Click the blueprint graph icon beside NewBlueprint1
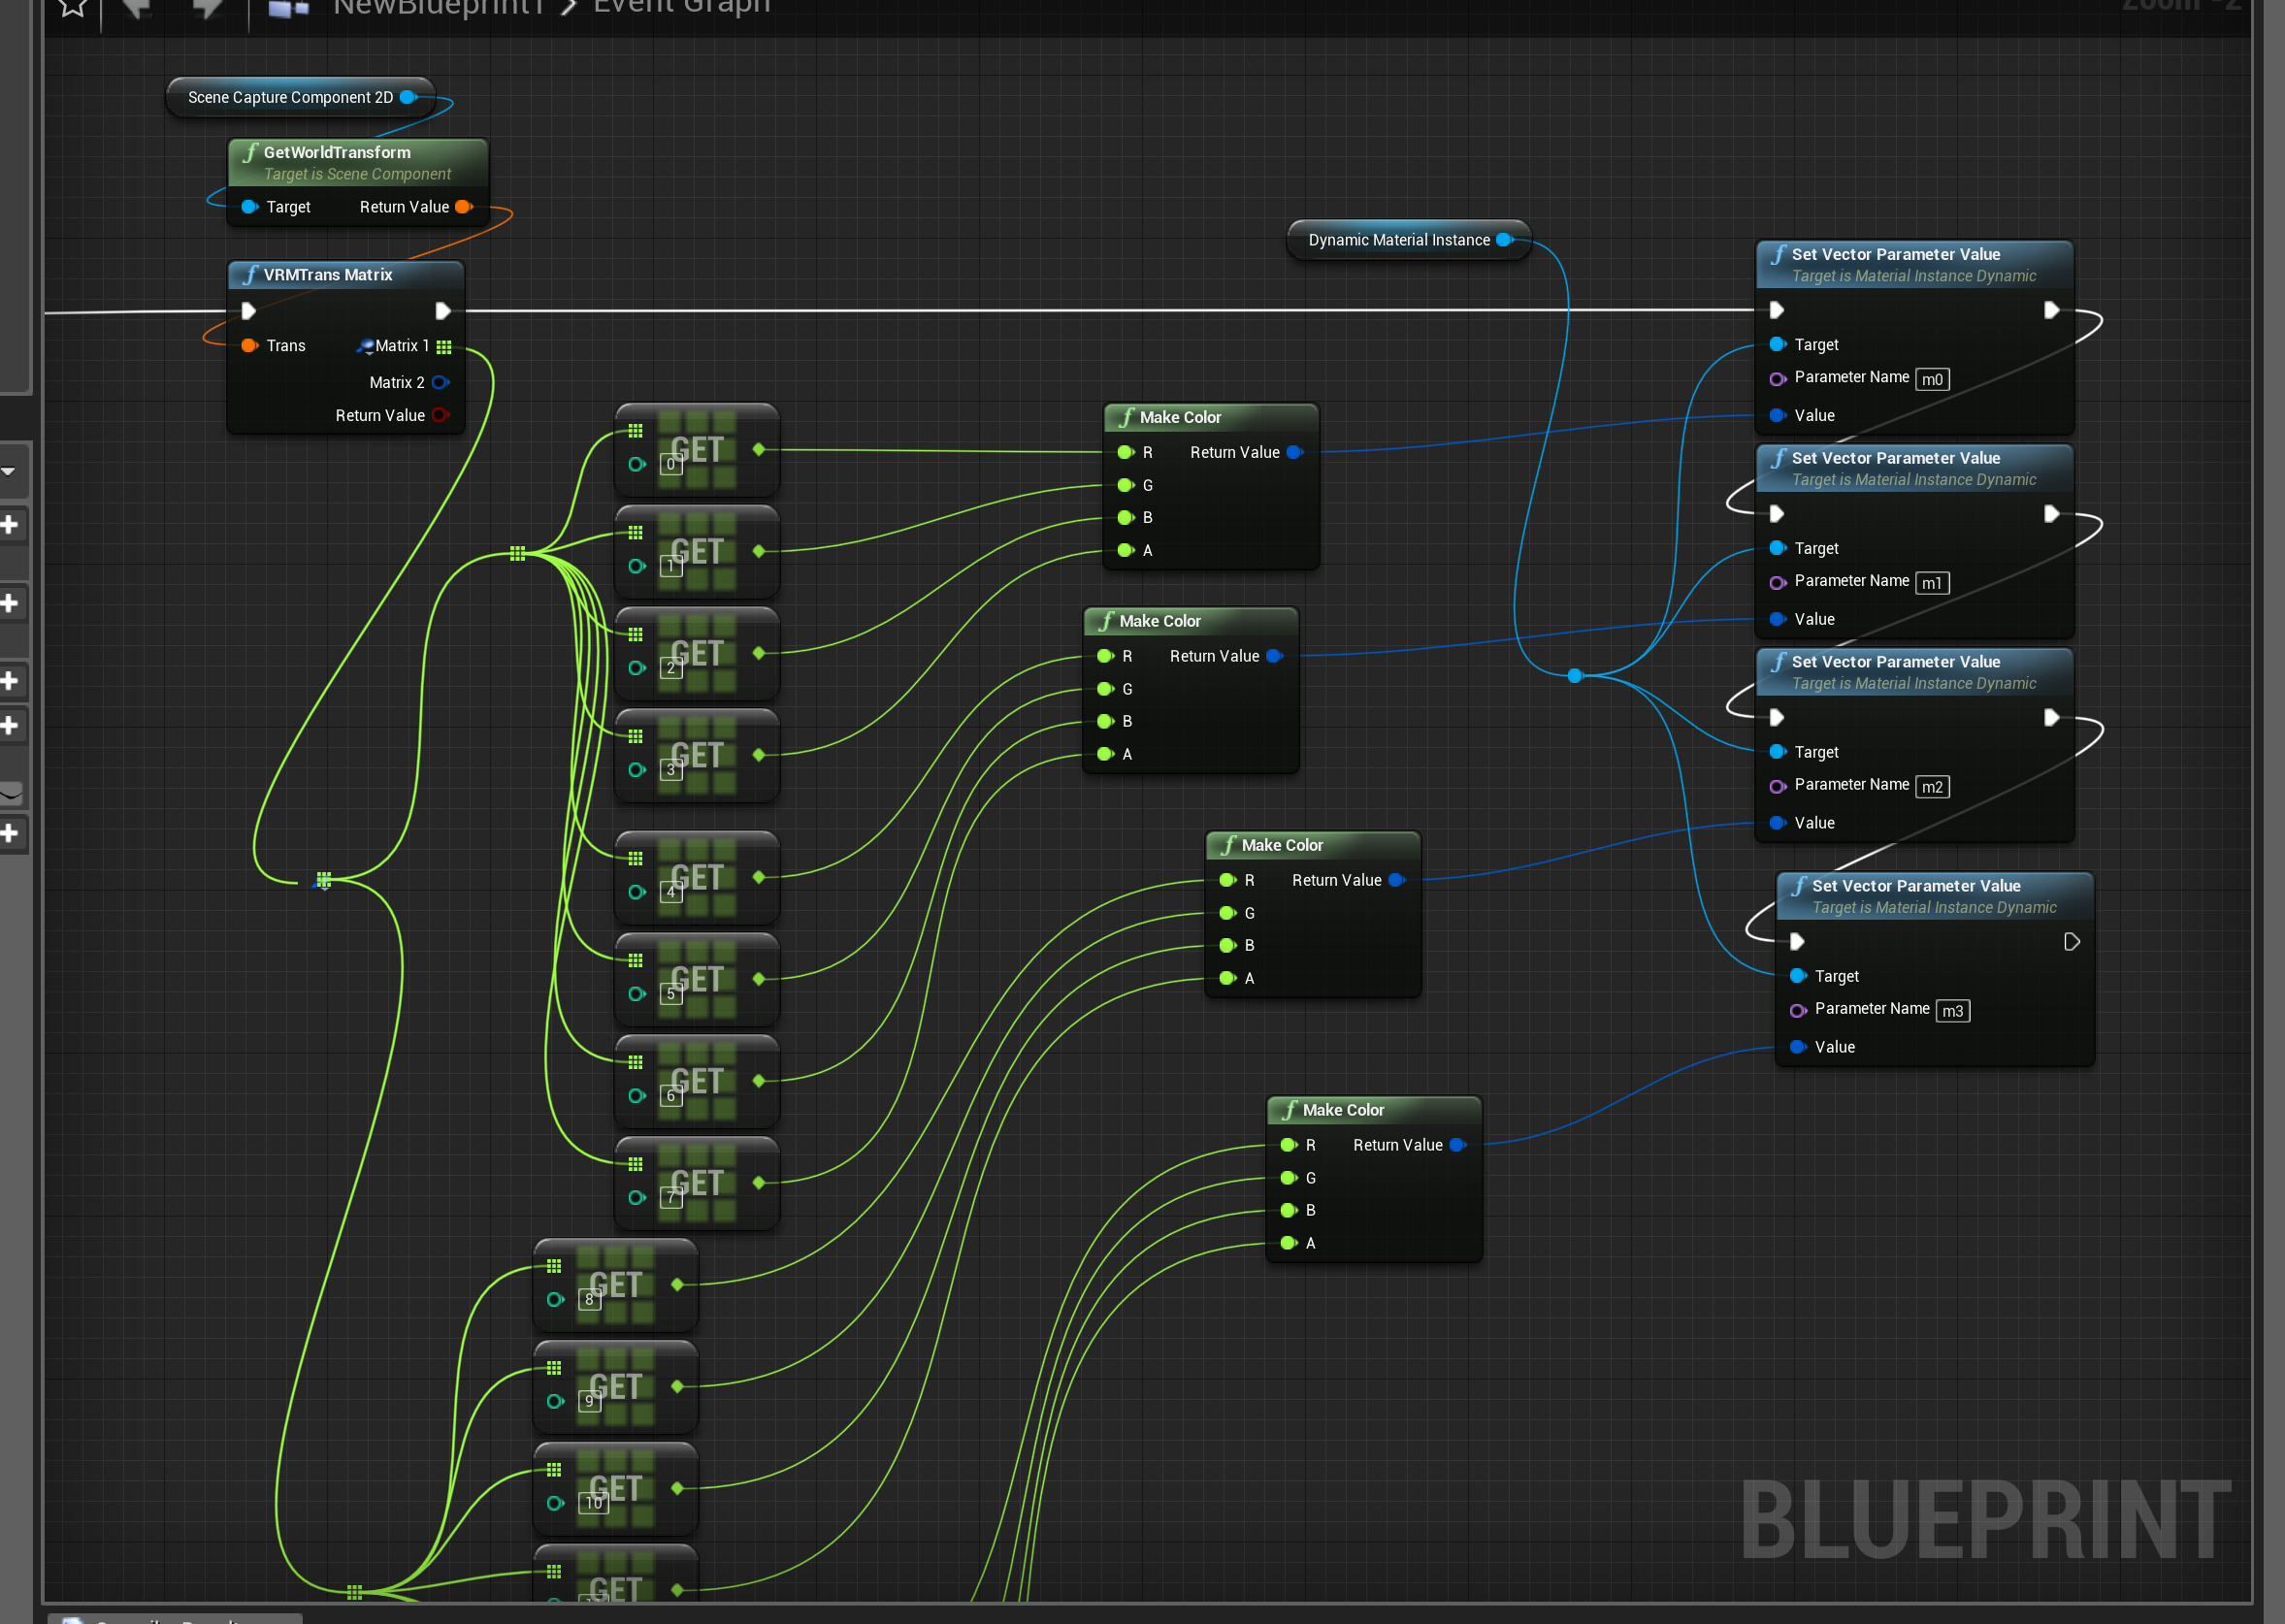This screenshot has height=1624, width=2285. click(x=289, y=8)
